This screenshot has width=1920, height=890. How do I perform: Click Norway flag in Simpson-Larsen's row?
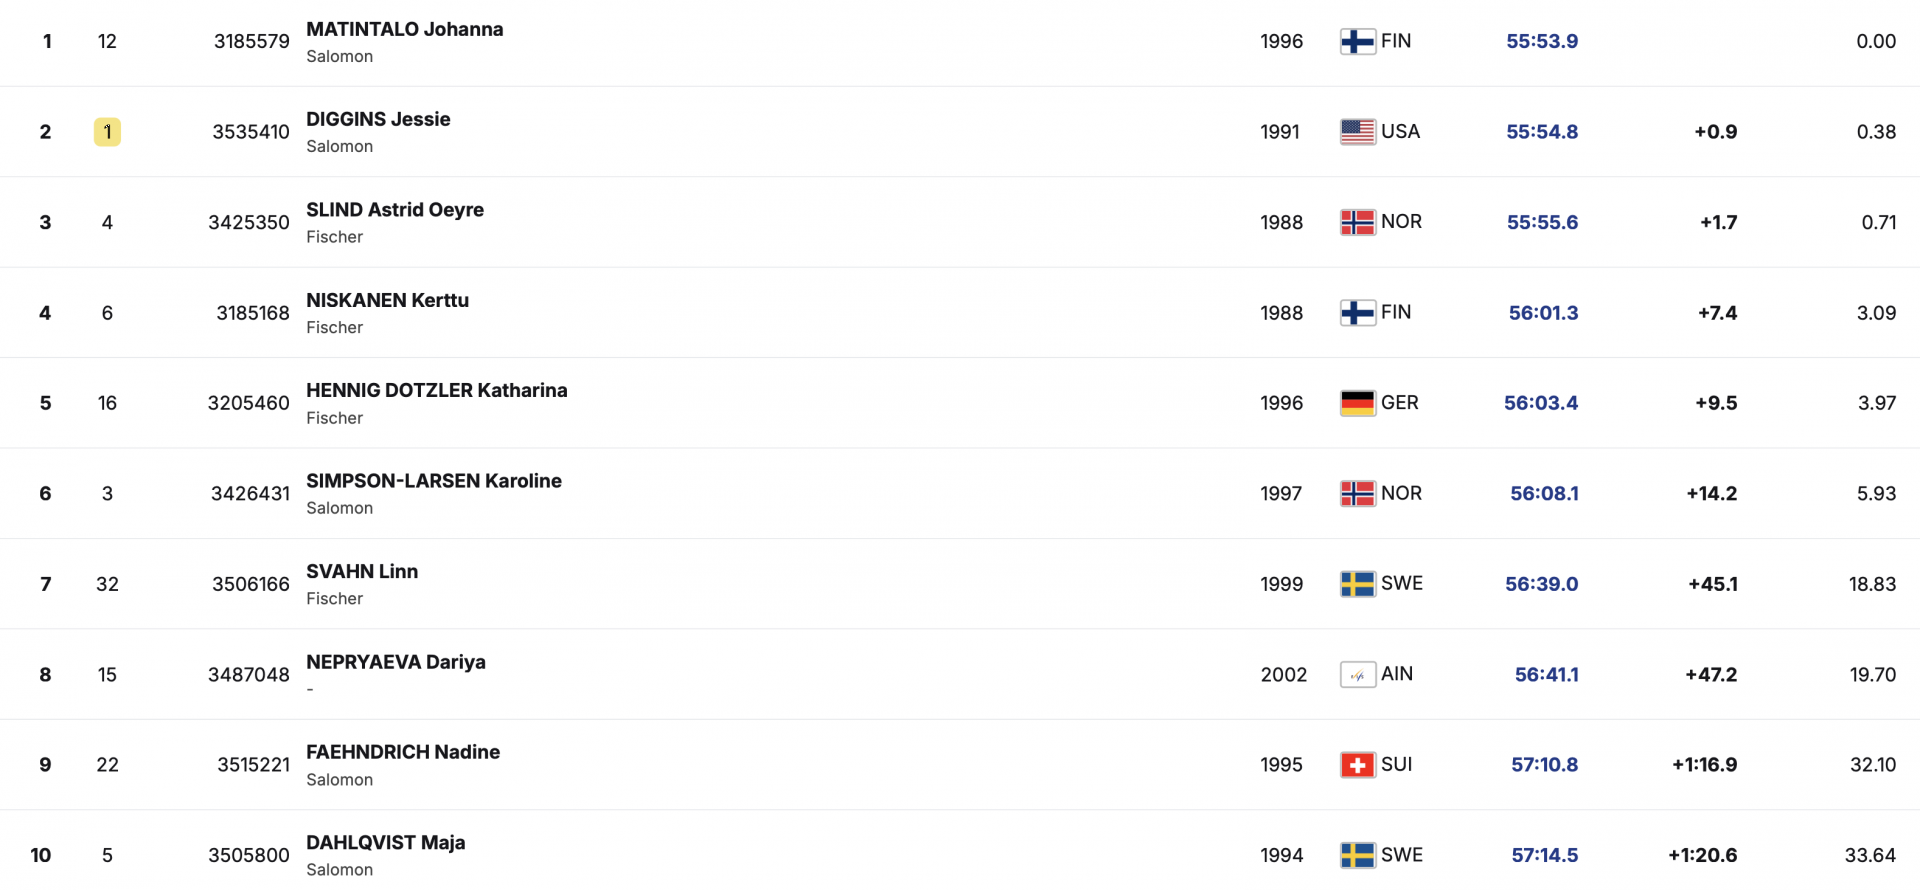click(x=1357, y=494)
